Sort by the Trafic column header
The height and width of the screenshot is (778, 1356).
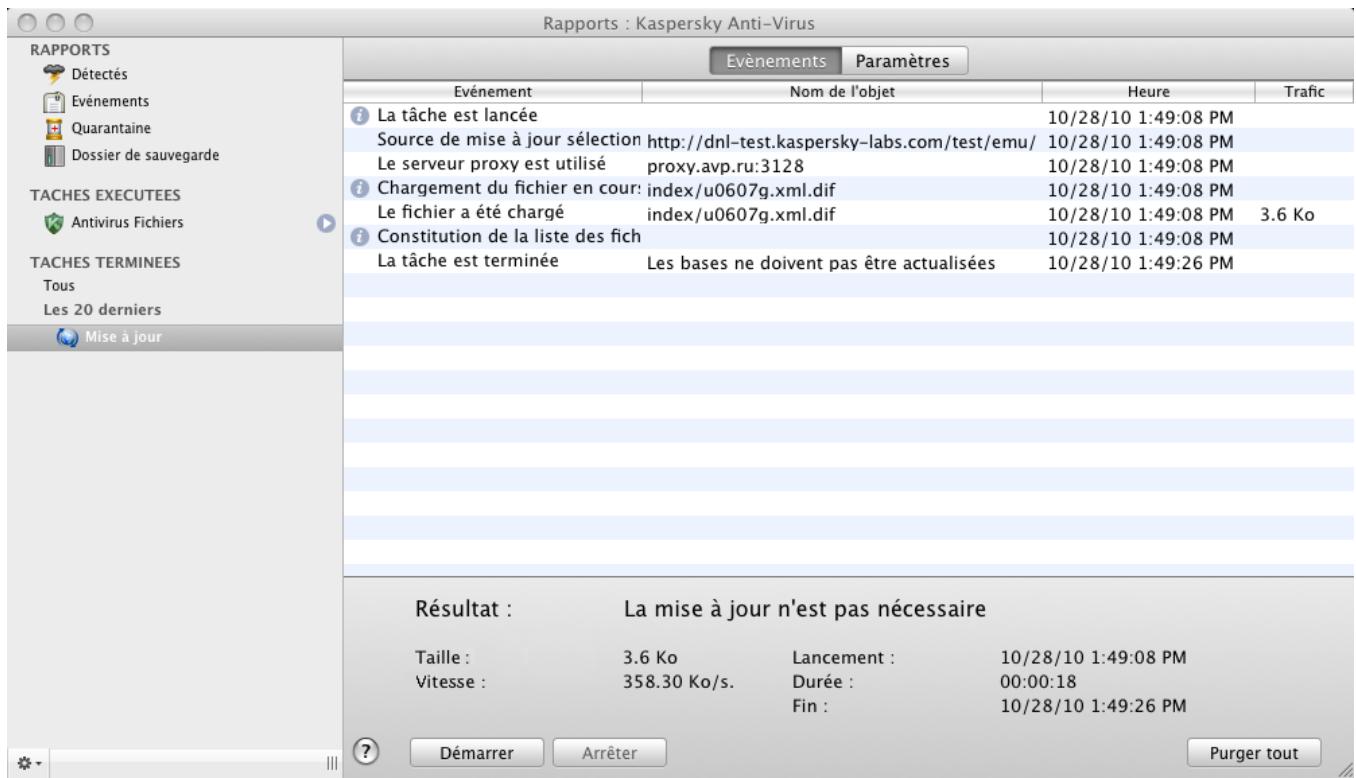1304,91
